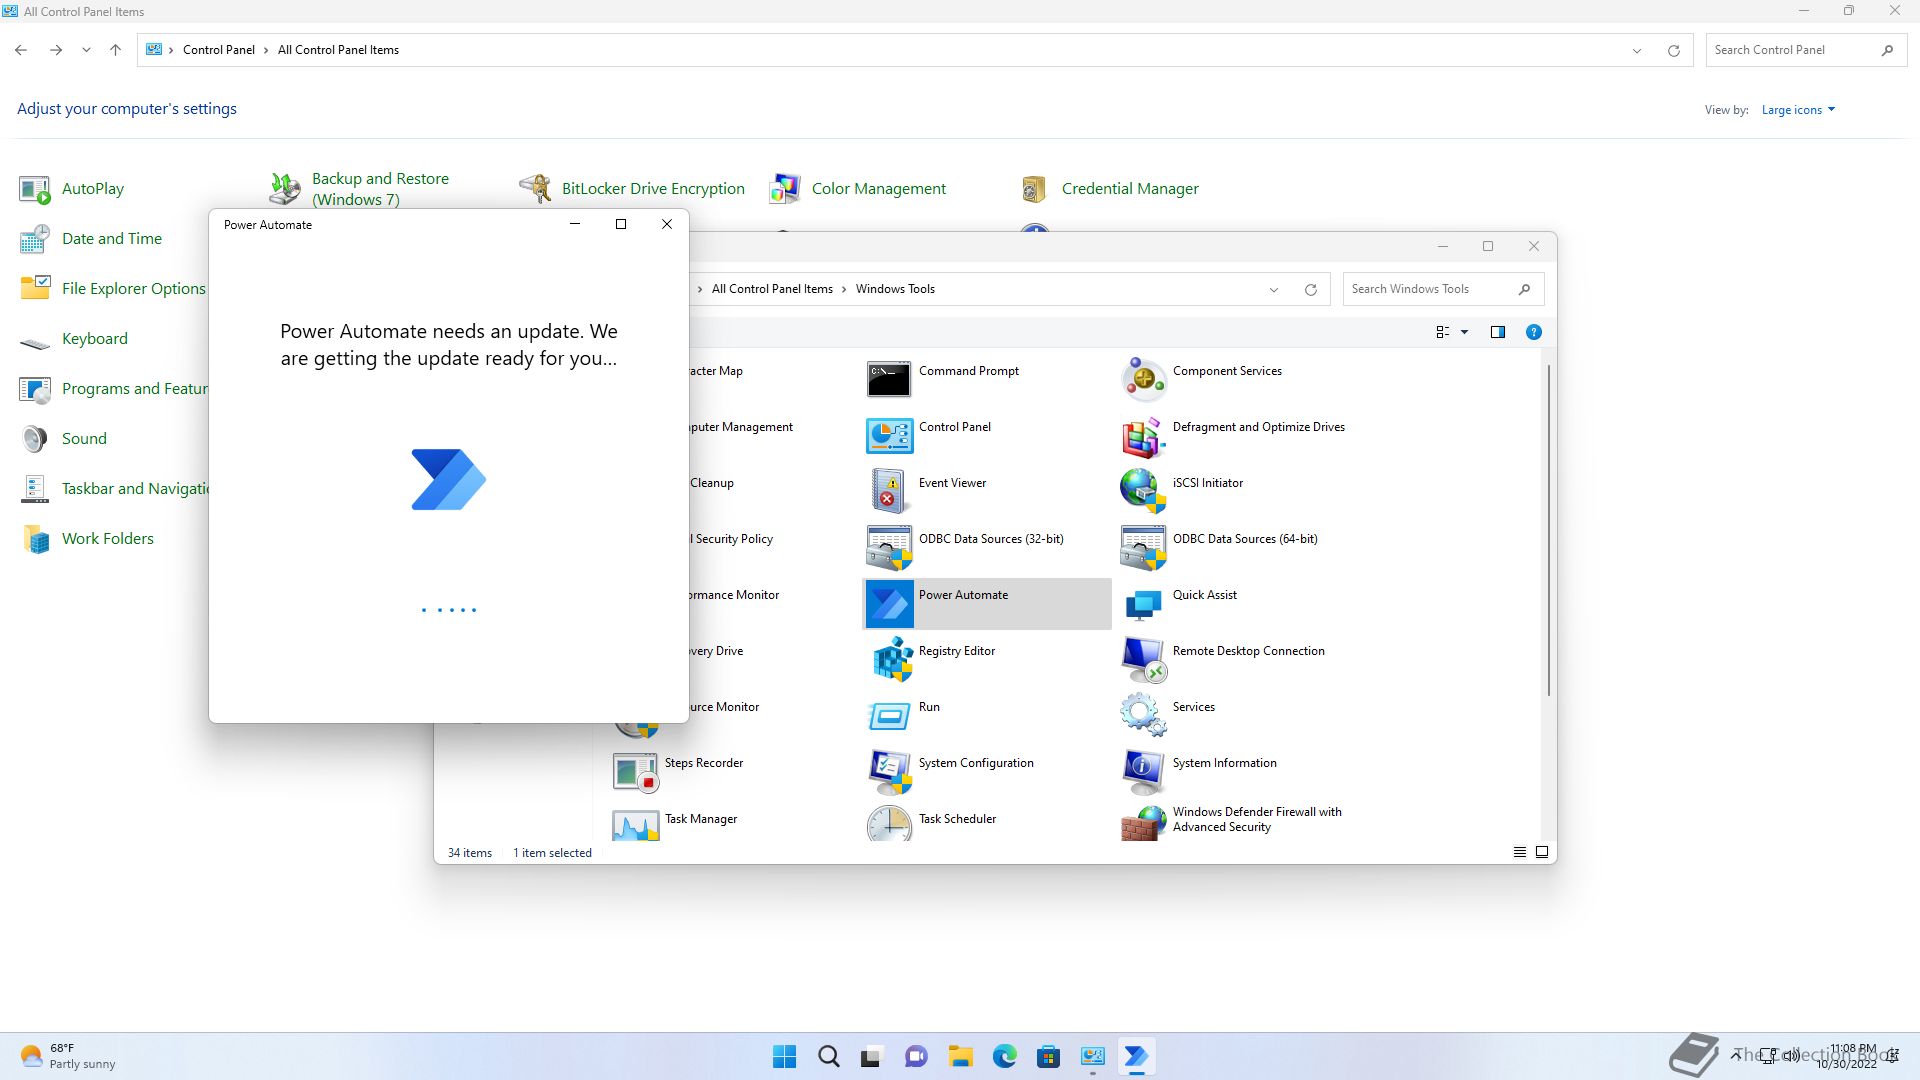Select Windows Tools breadcrumb segment
This screenshot has height=1080, width=1920.
[x=895, y=289]
